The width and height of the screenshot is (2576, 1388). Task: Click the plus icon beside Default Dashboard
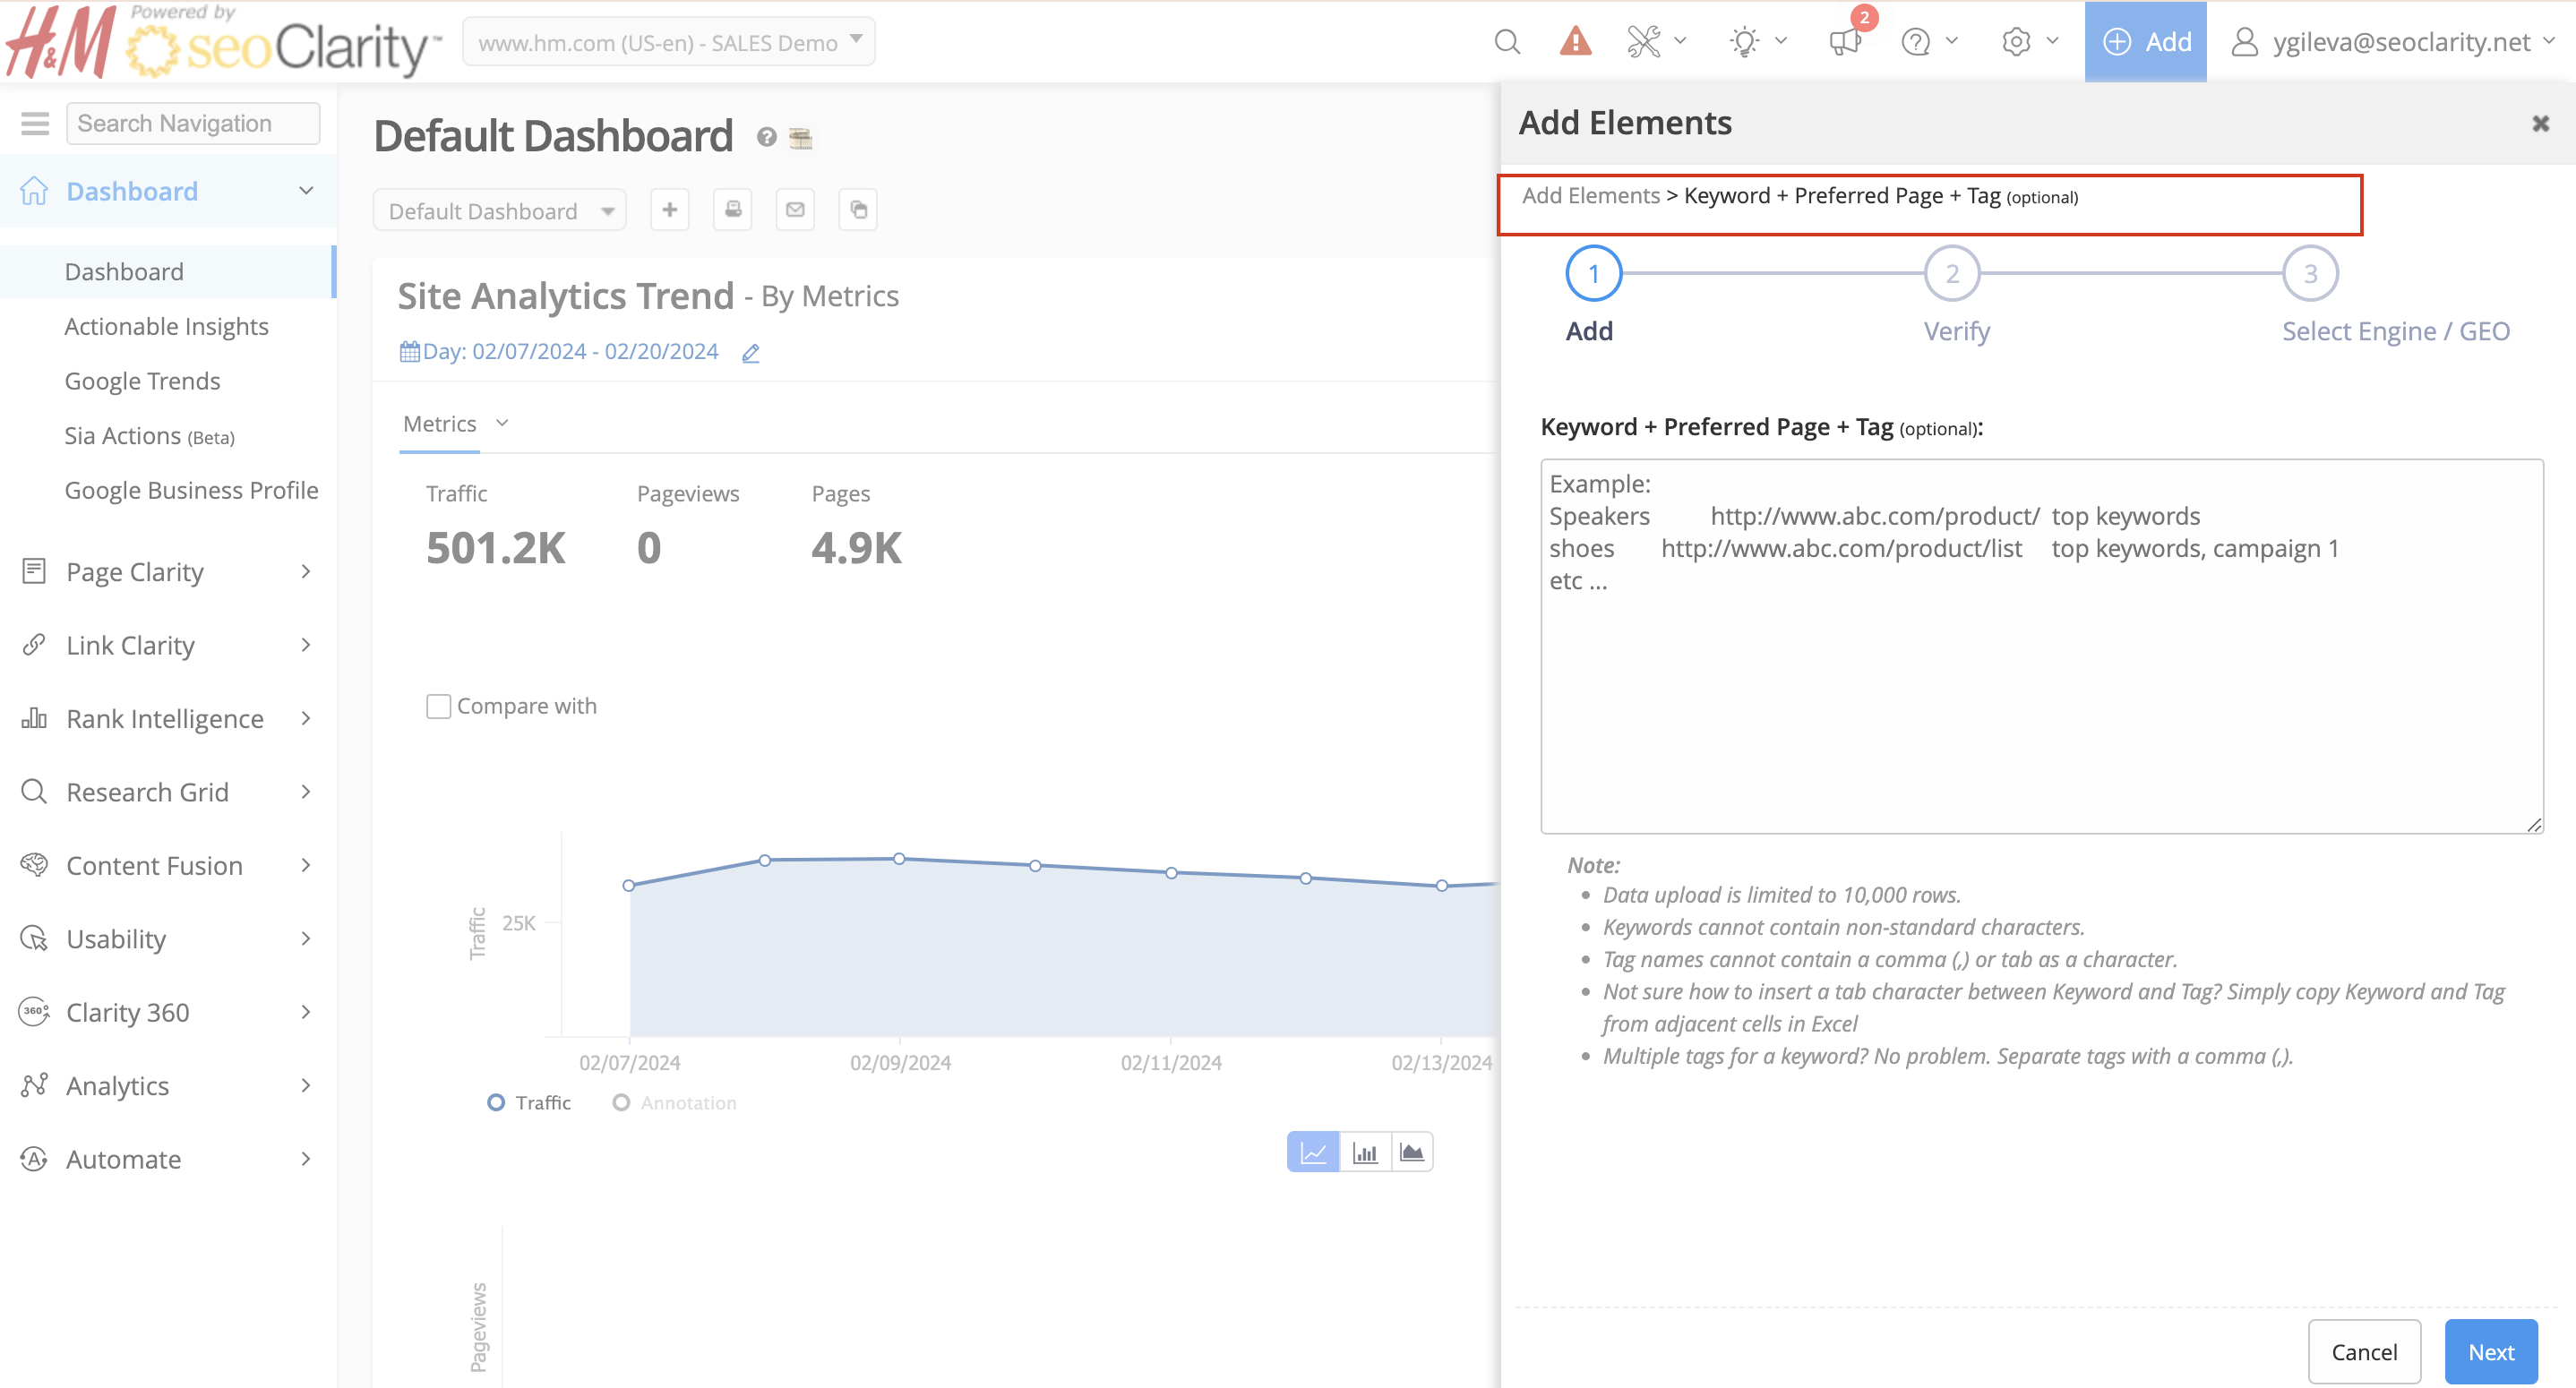pos(669,210)
